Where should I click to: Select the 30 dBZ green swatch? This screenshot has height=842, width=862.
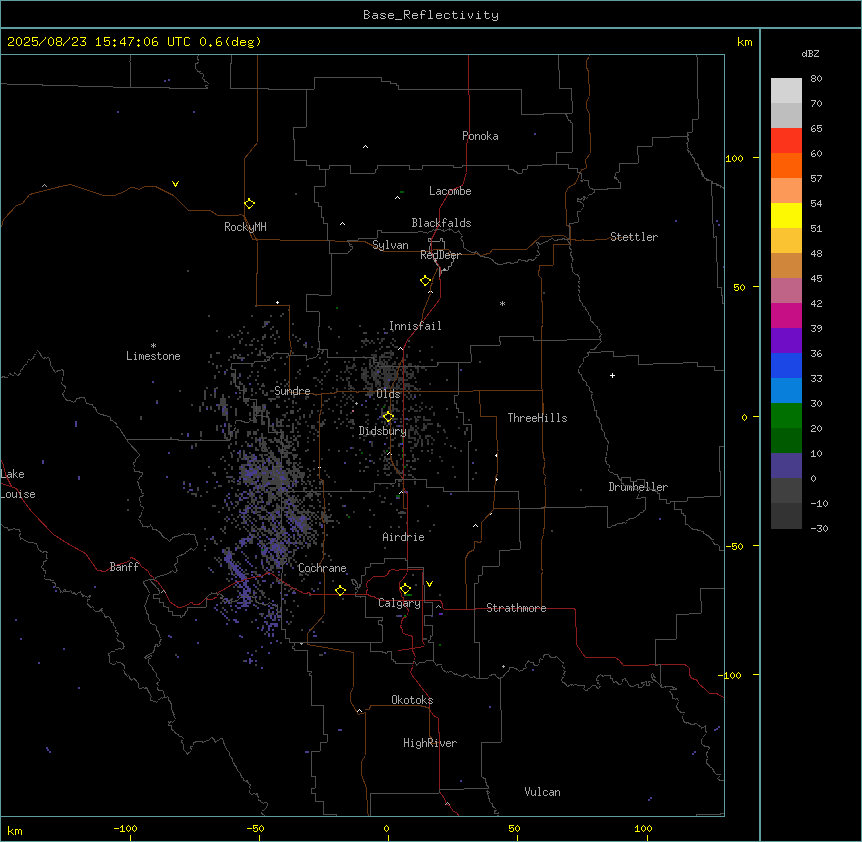point(786,416)
